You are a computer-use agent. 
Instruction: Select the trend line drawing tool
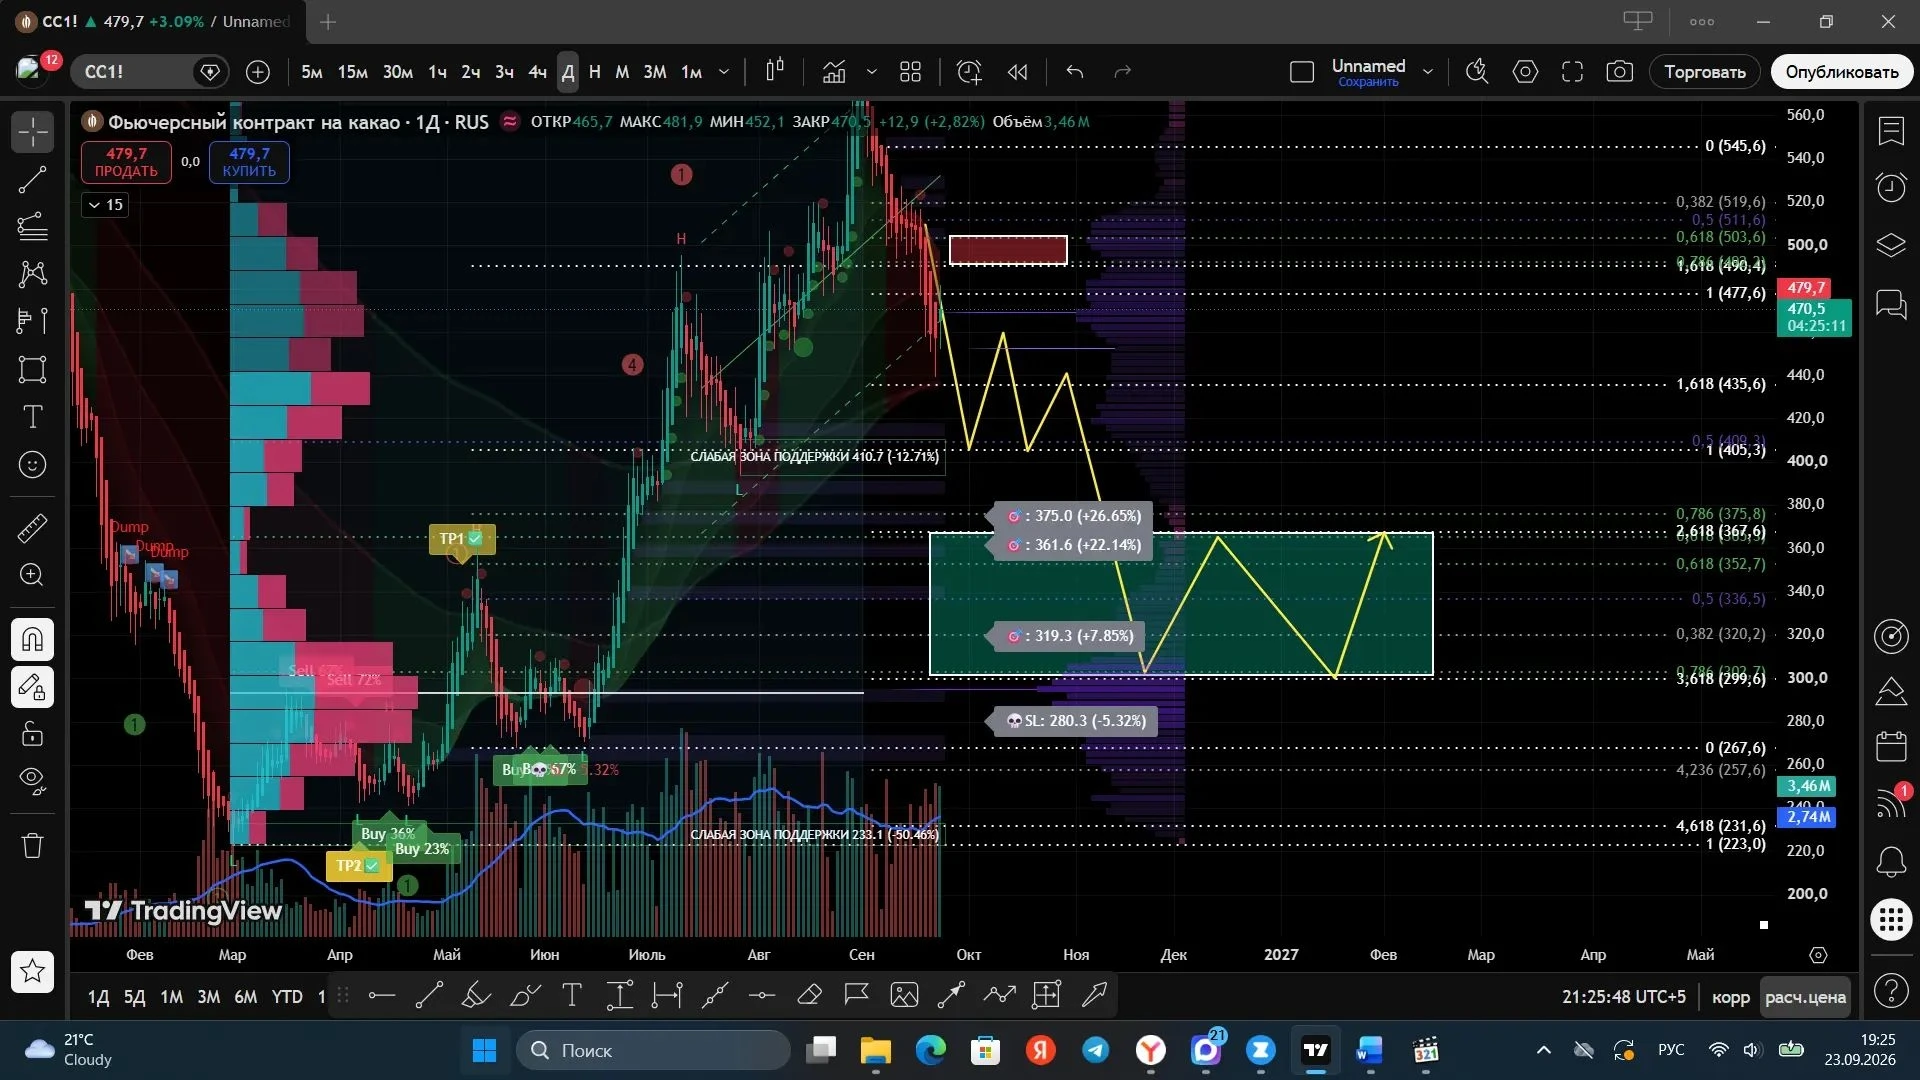pyautogui.click(x=32, y=180)
